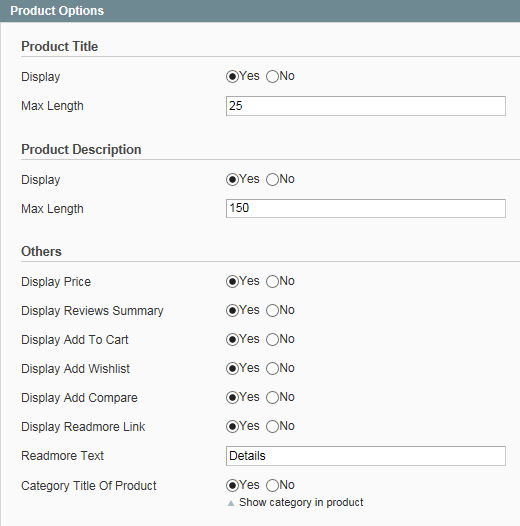Click the Product Title Max Length field
The image size is (520, 526).
[x=366, y=106]
